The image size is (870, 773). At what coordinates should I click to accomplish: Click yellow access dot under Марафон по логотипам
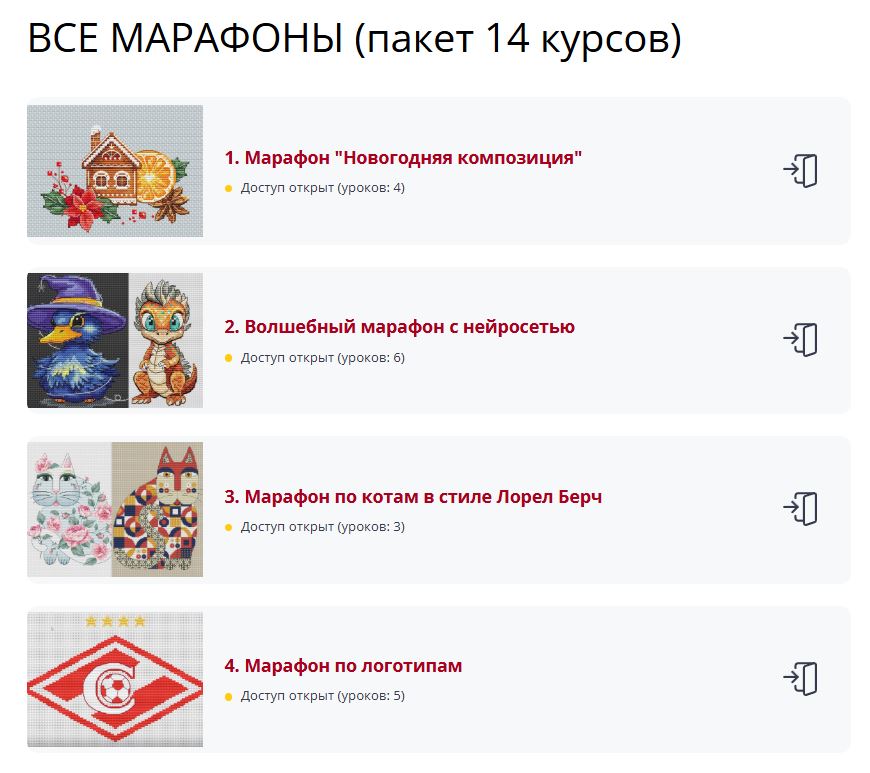coord(228,696)
